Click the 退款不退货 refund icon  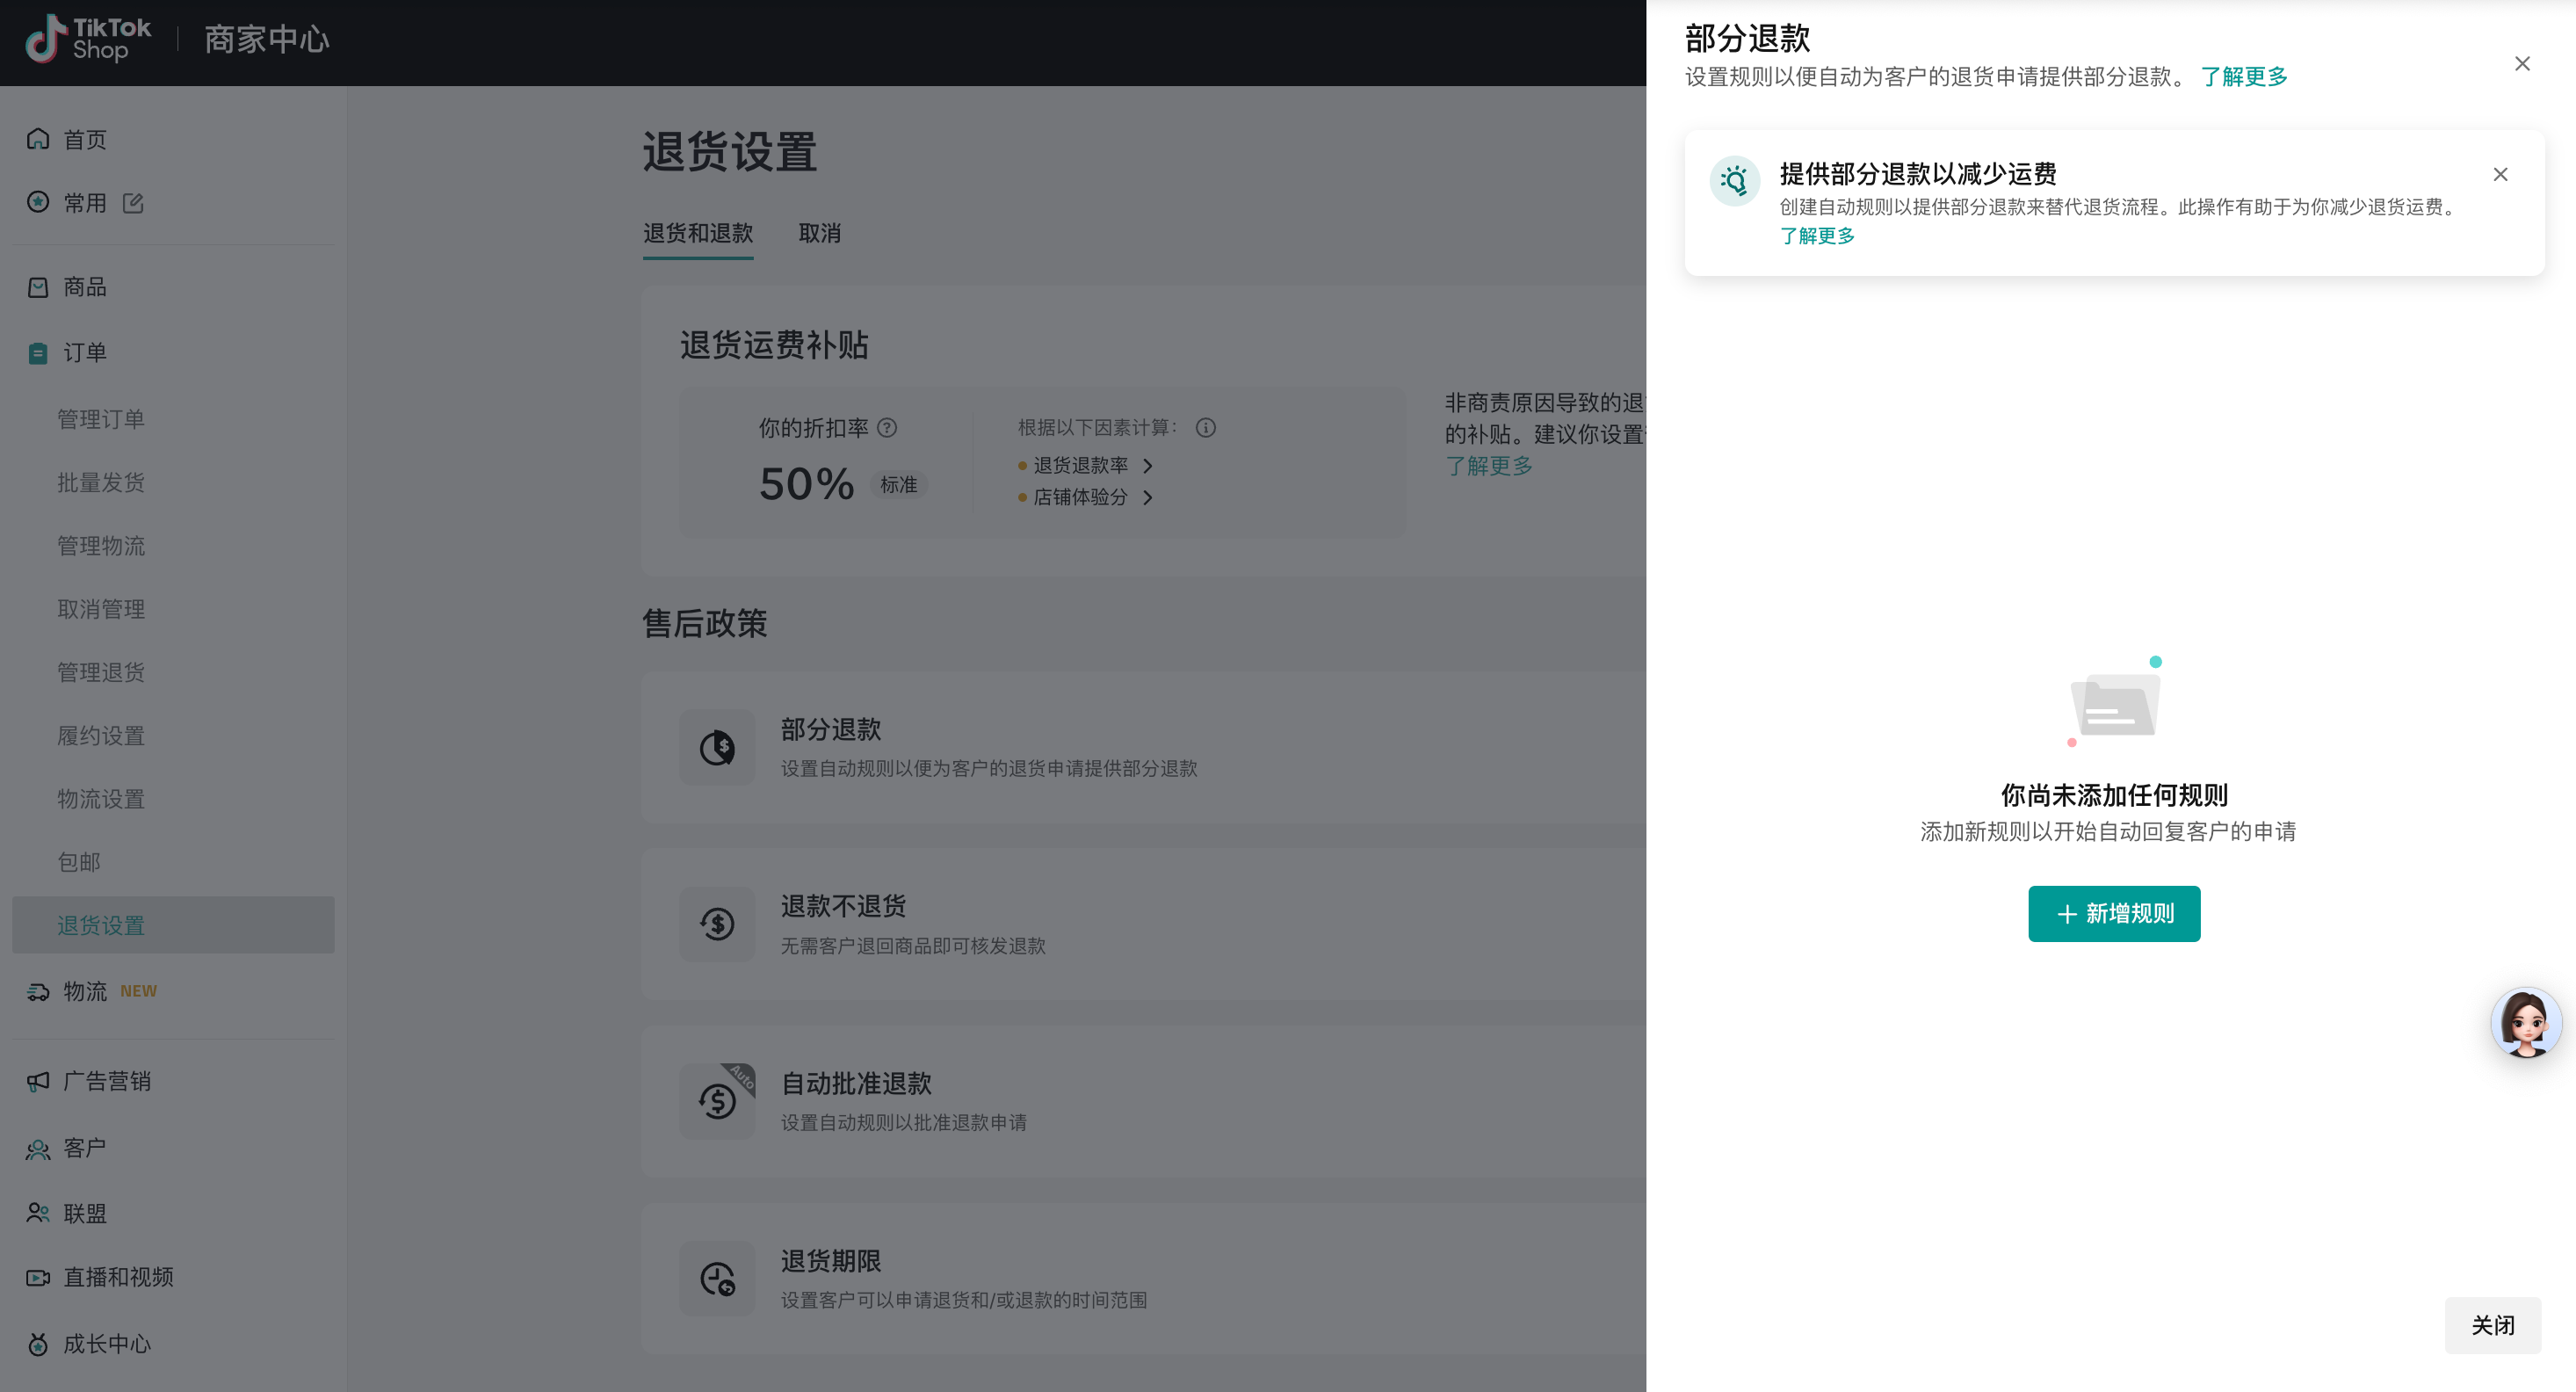coord(717,924)
